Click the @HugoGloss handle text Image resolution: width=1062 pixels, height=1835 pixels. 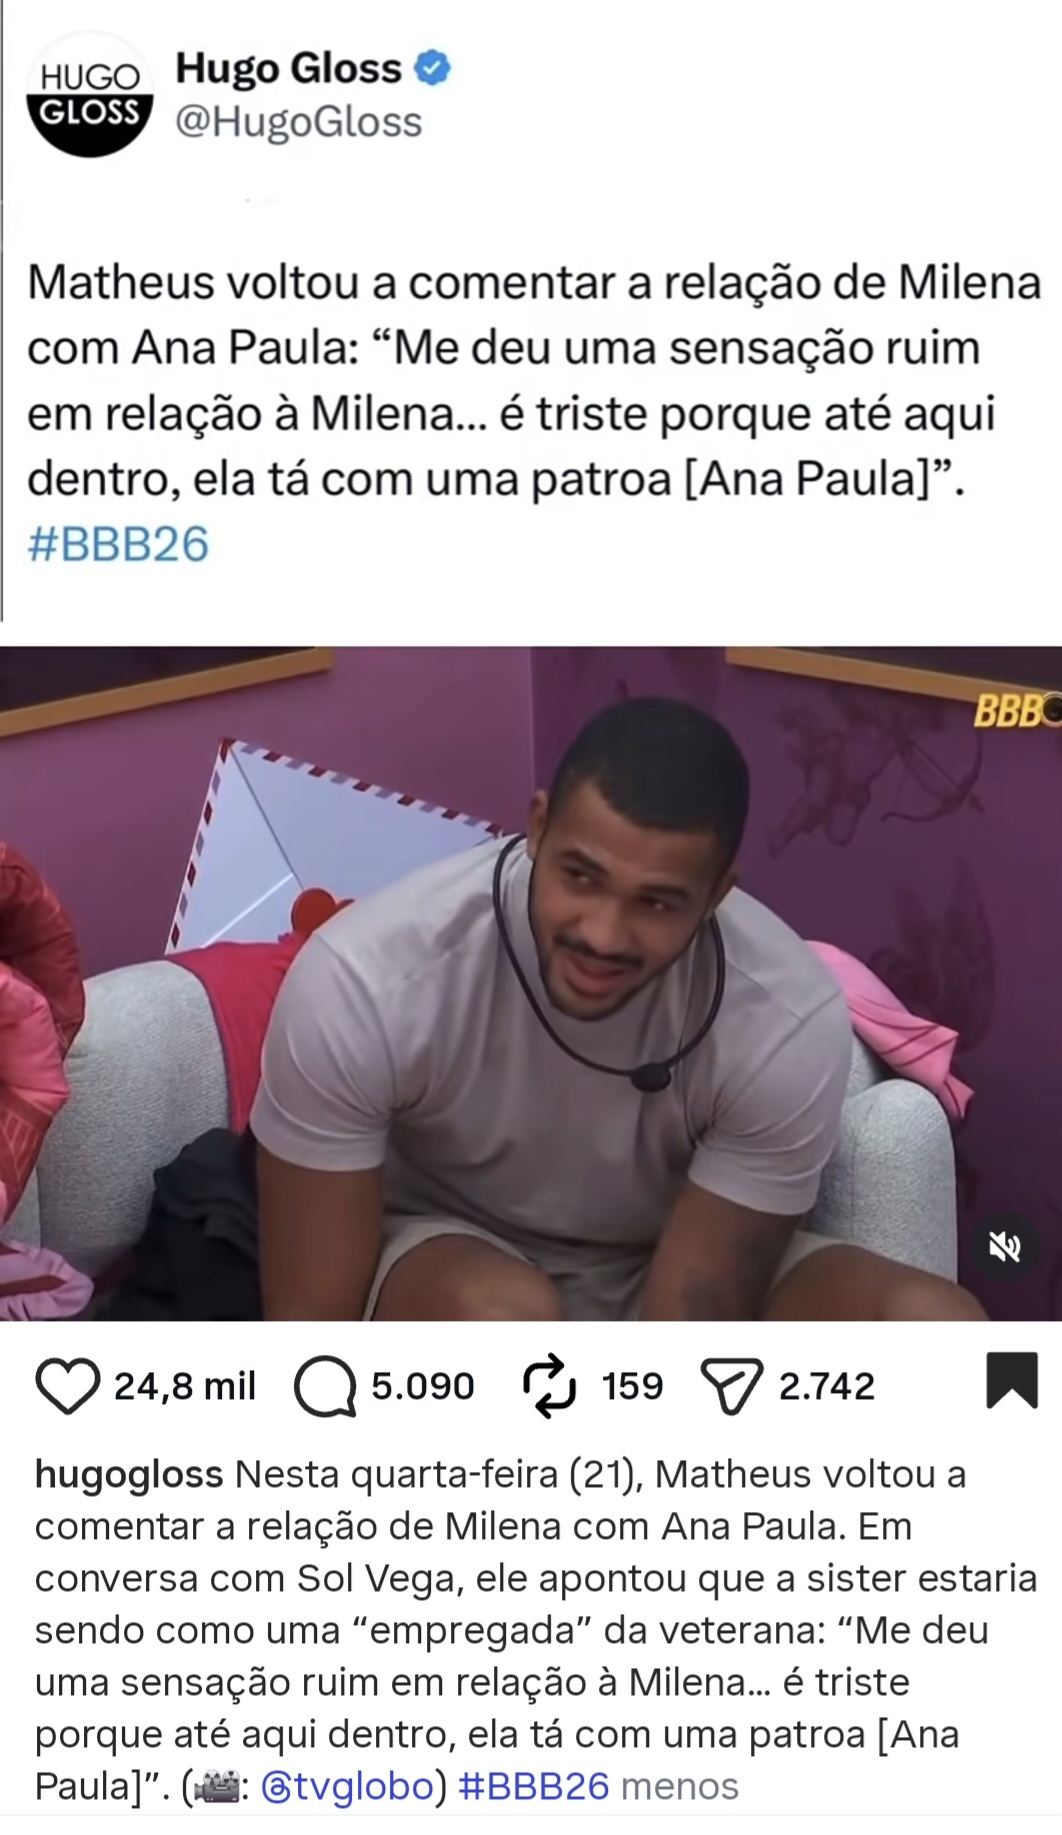click(299, 122)
